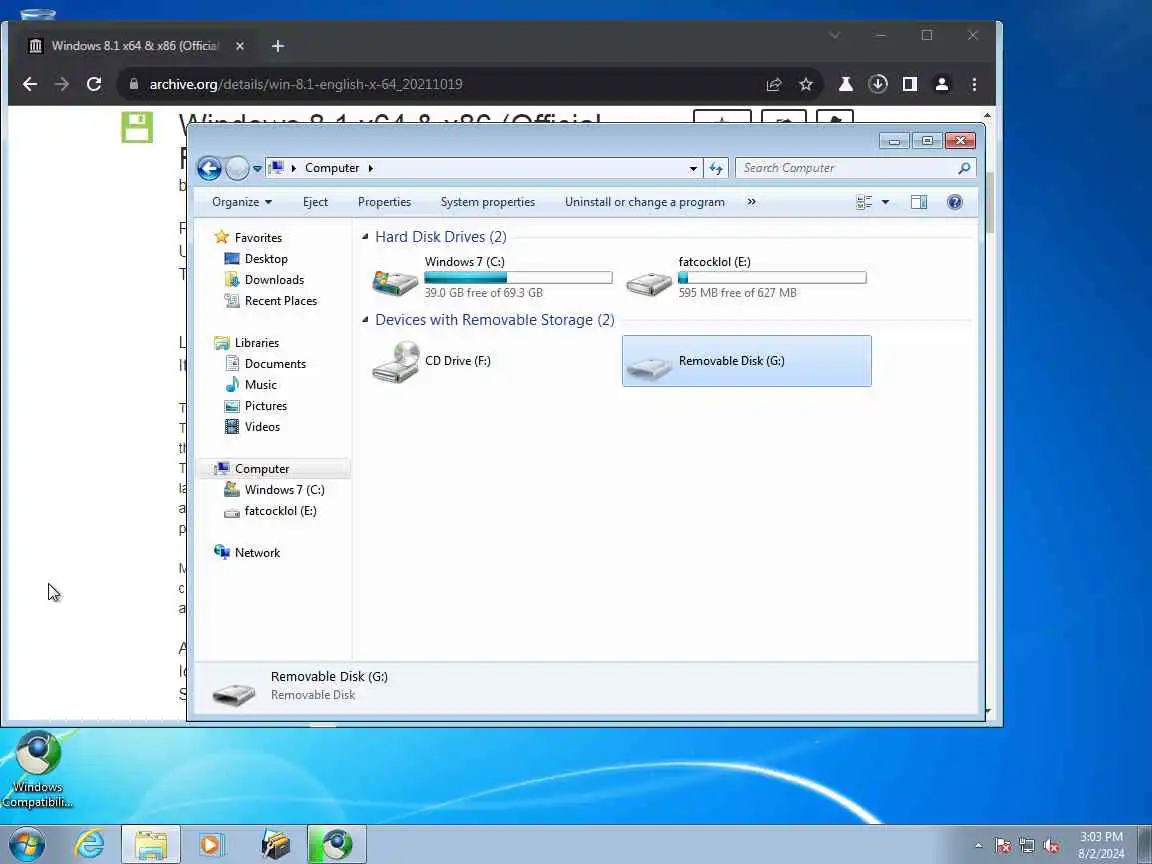Open Recent Places
1152x864 pixels.
pos(281,300)
